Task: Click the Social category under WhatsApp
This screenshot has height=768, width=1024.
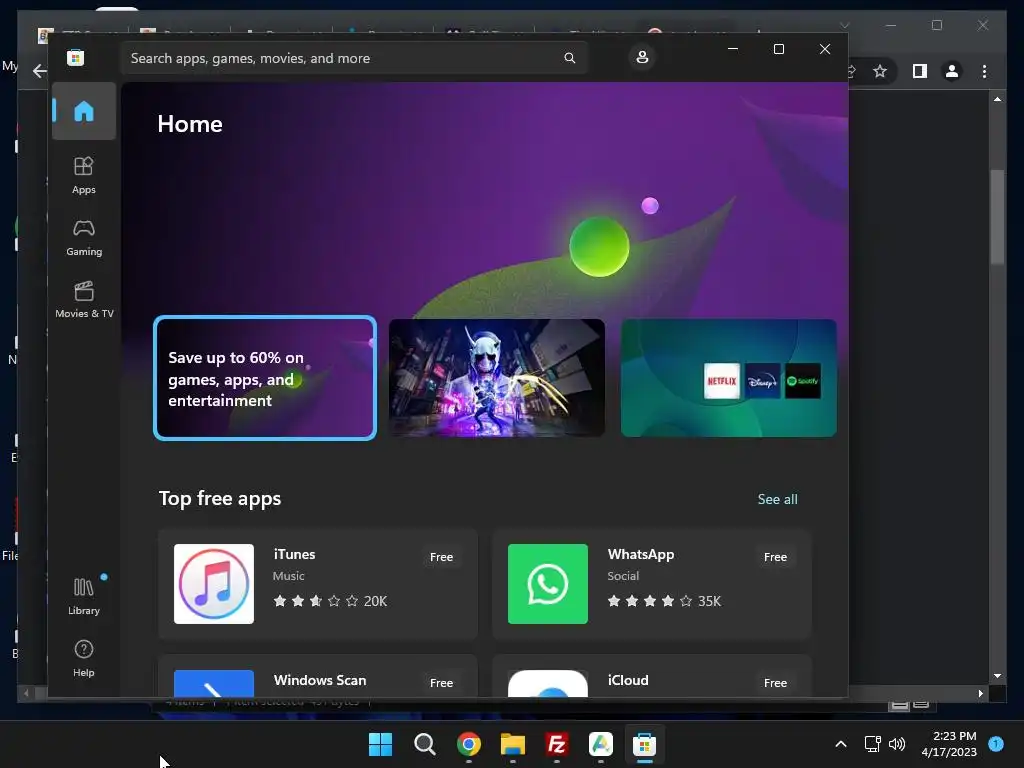Action: tap(623, 576)
